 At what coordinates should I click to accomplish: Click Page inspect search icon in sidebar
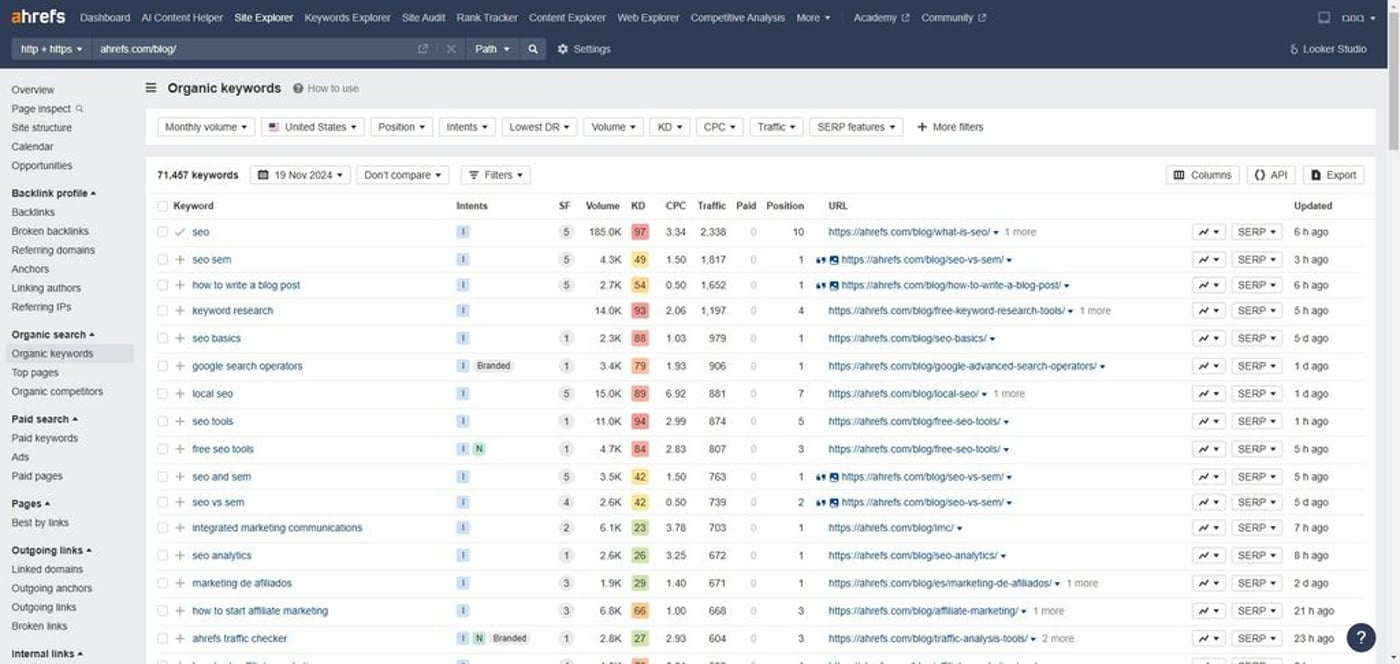tap(79, 109)
